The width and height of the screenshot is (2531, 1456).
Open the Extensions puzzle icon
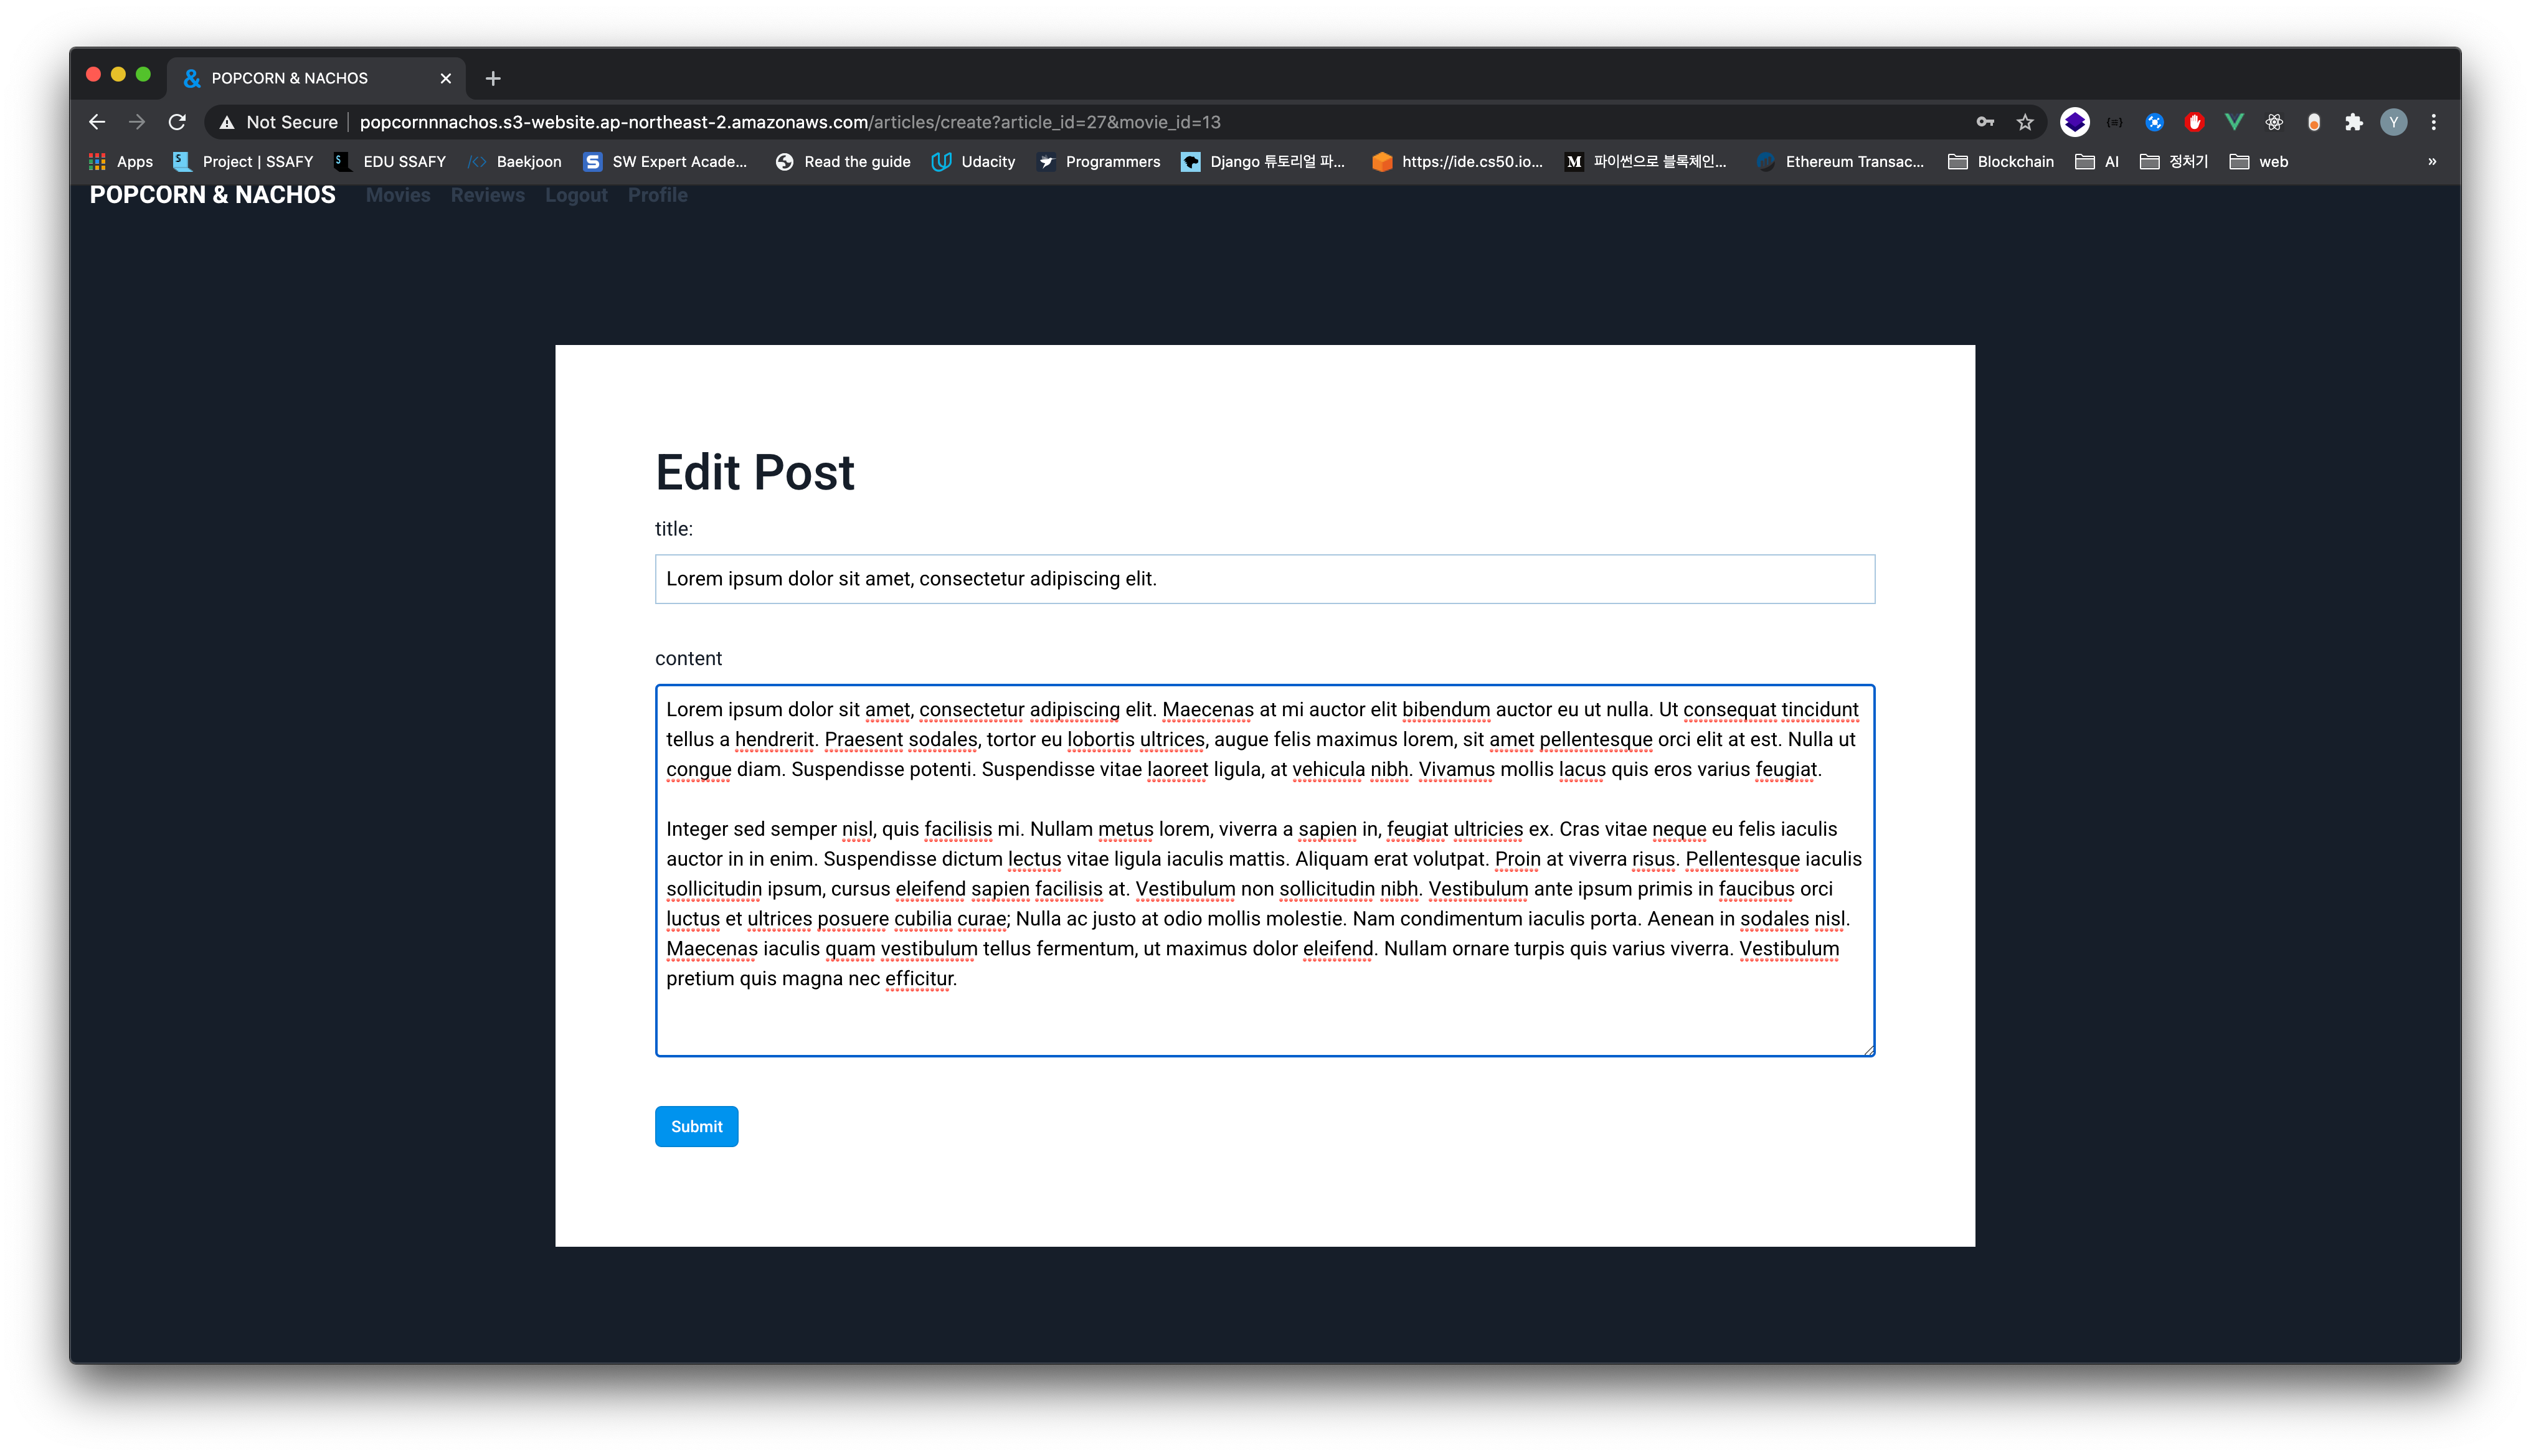click(x=2354, y=122)
